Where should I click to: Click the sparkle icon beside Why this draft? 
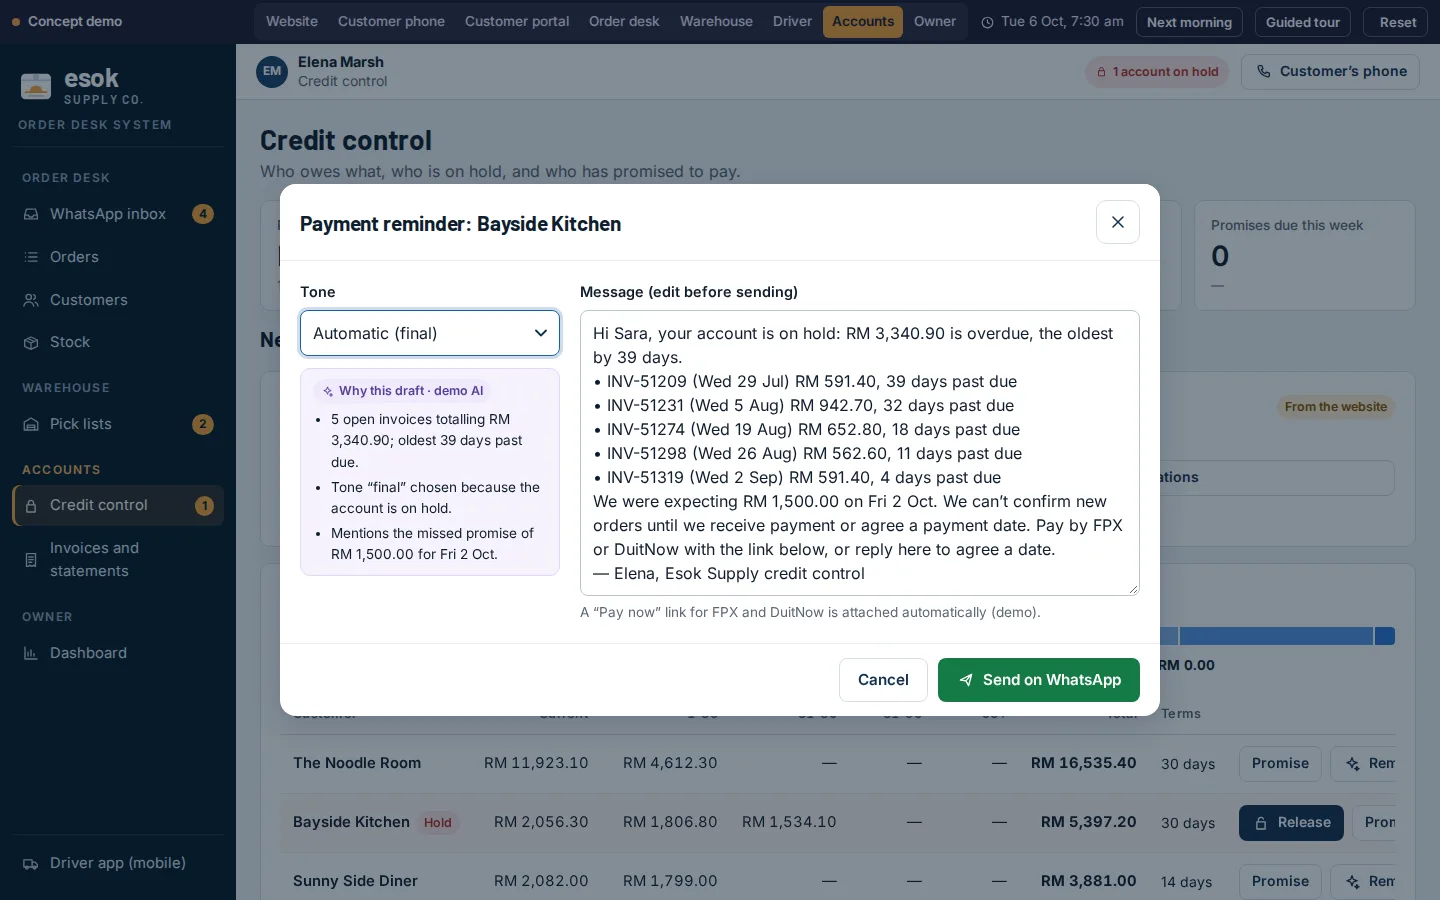pyautogui.click(x=328, y=391)
